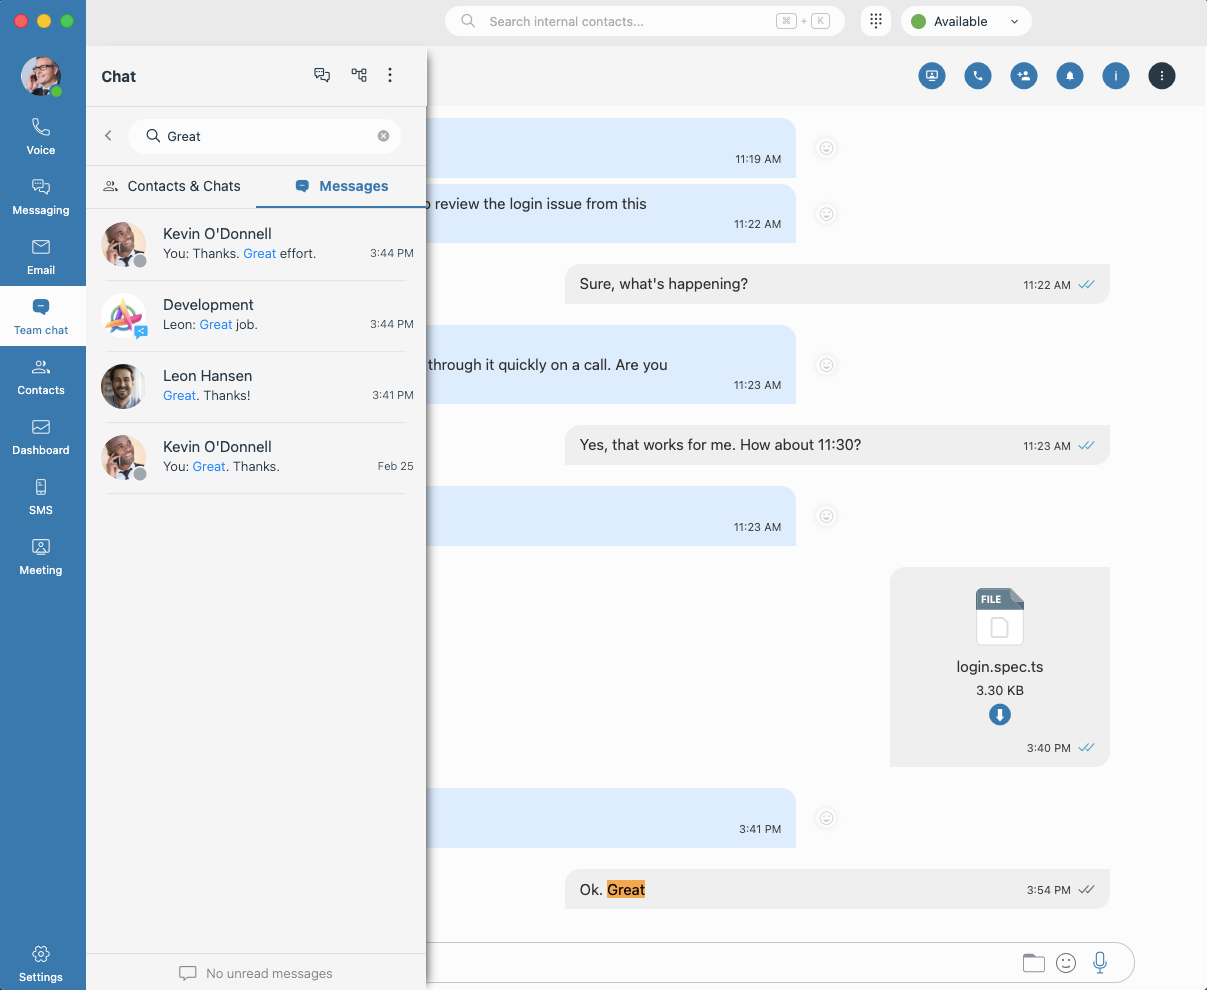1207x990 pixels.
Task: Open the emoji picker in message box
Action: (x=1066, y=962)
